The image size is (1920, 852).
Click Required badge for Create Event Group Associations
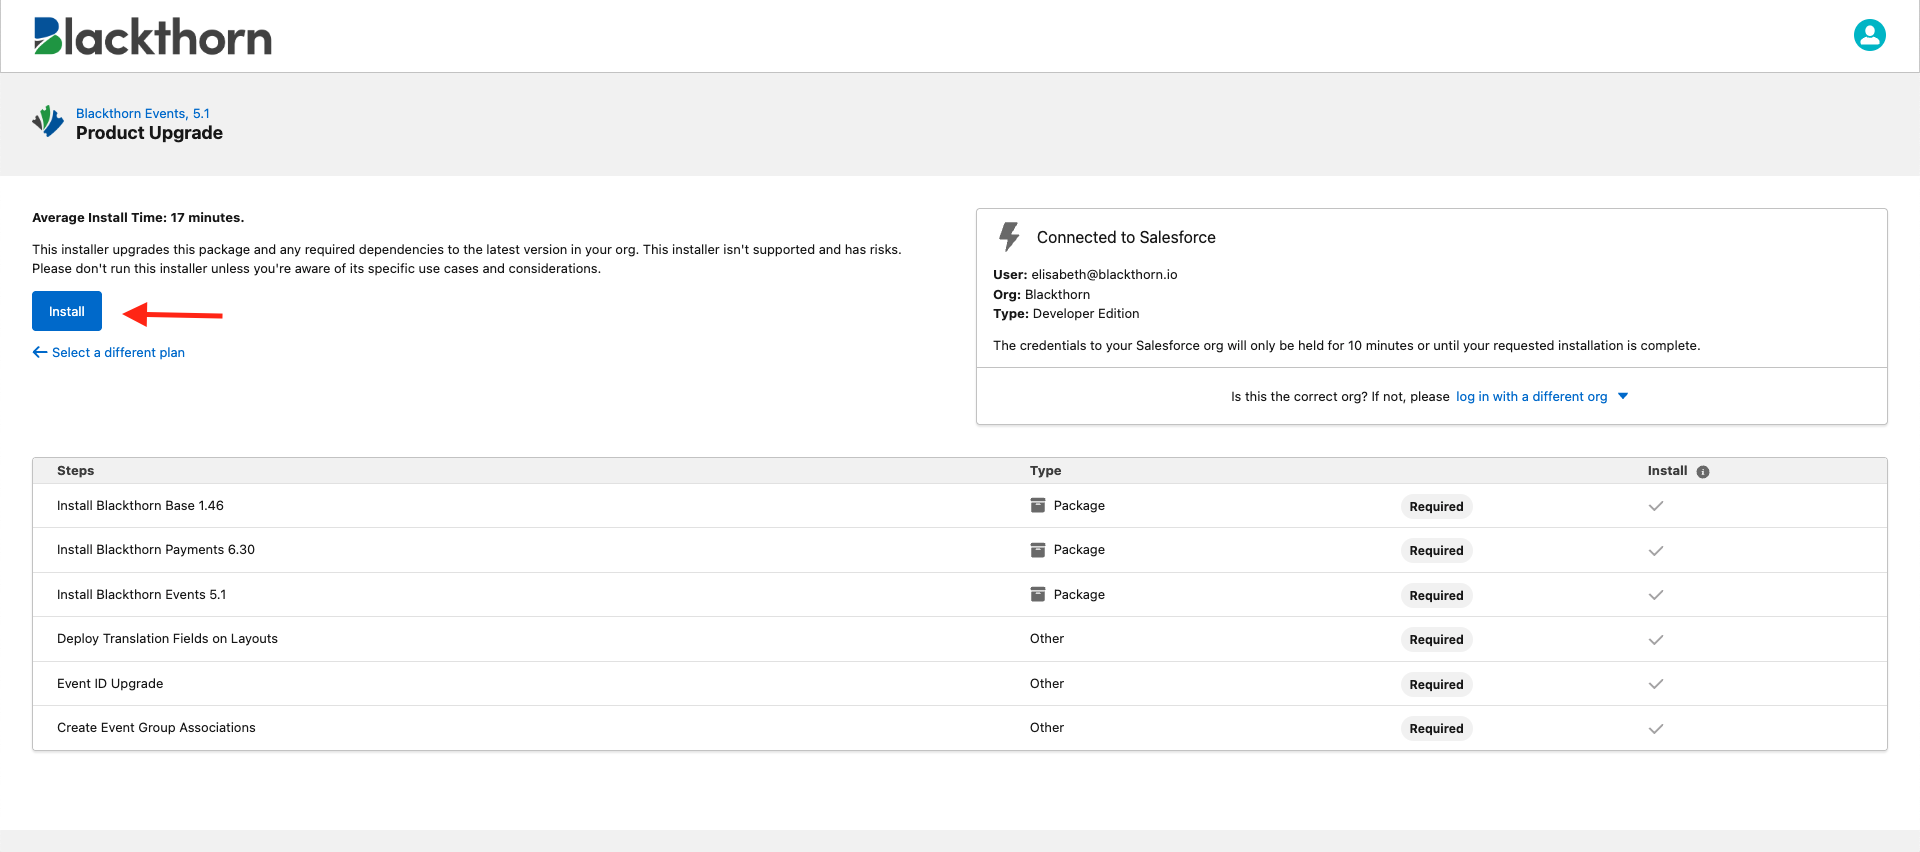[1436, 729]
